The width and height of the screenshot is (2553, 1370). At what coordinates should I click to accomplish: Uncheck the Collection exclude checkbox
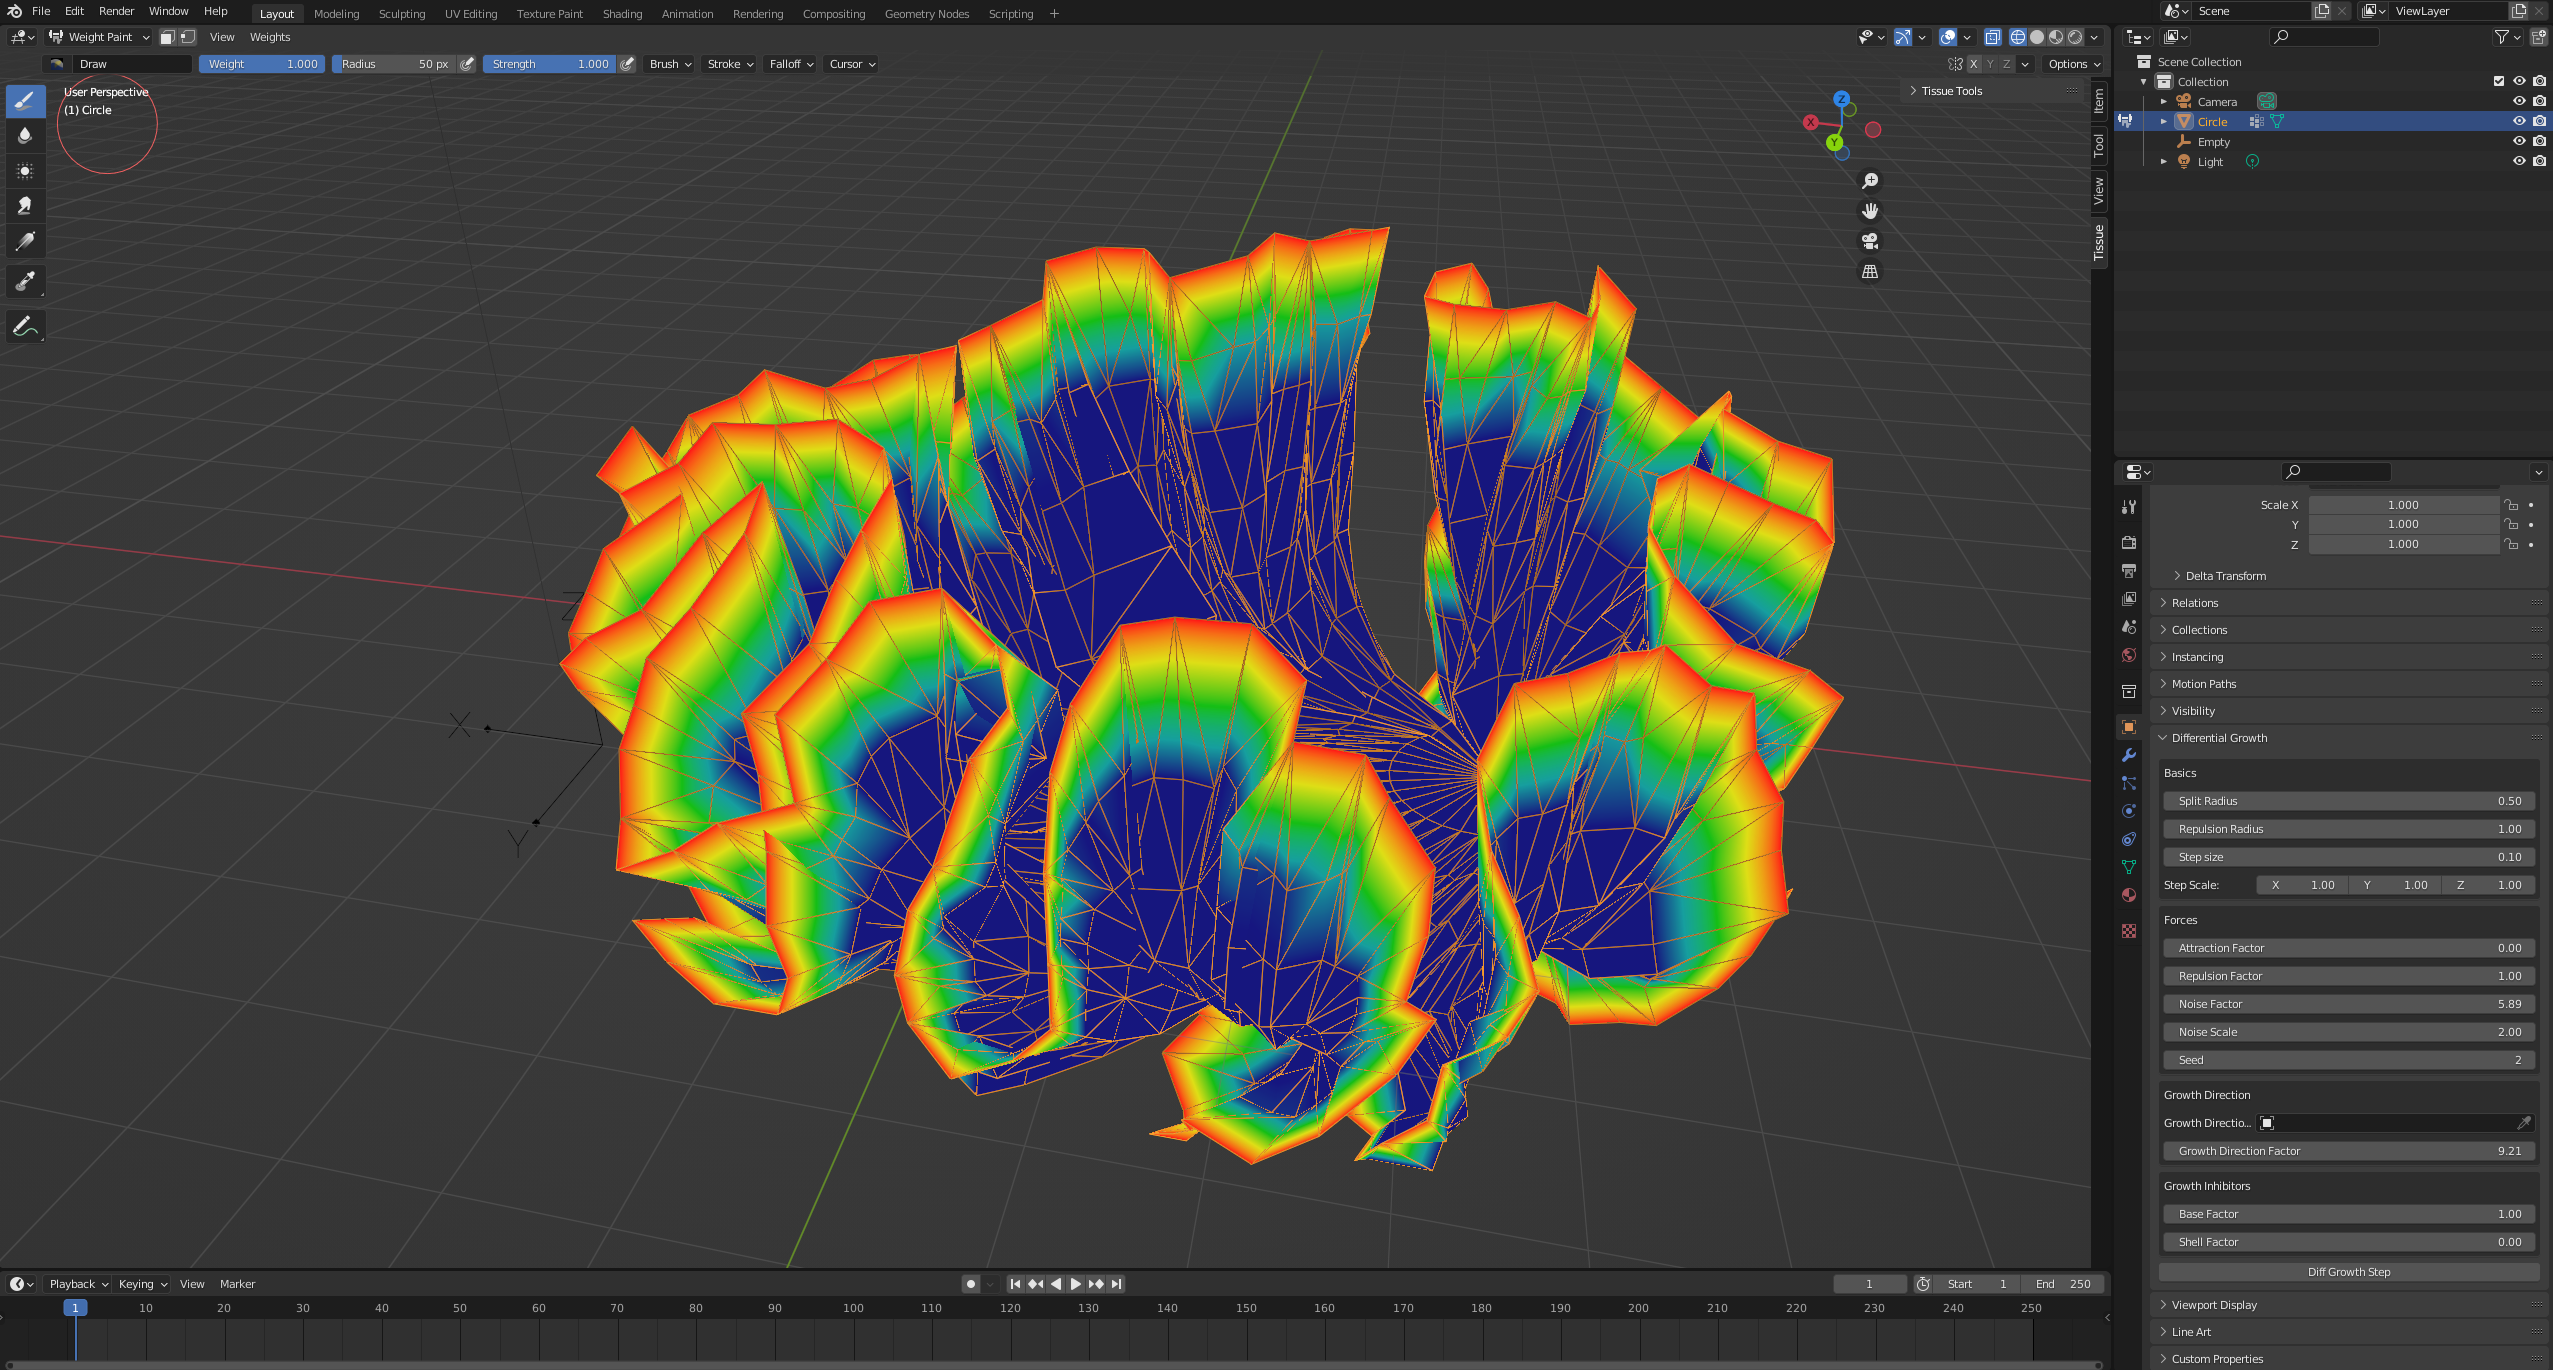click(x=2498, y=81)
